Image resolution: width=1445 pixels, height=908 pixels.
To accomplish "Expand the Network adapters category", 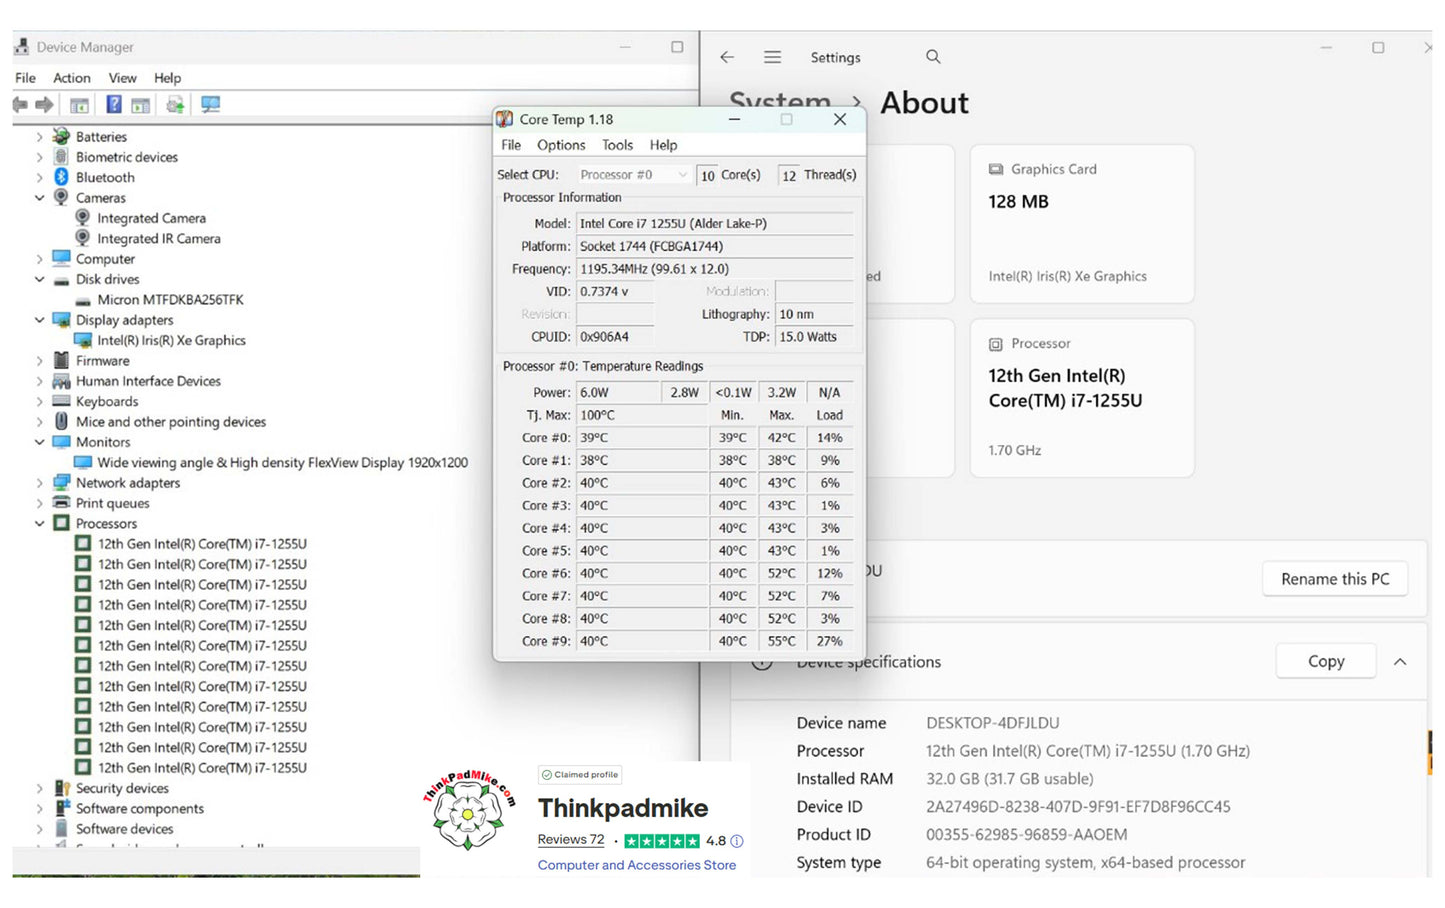I will (40, 483).
